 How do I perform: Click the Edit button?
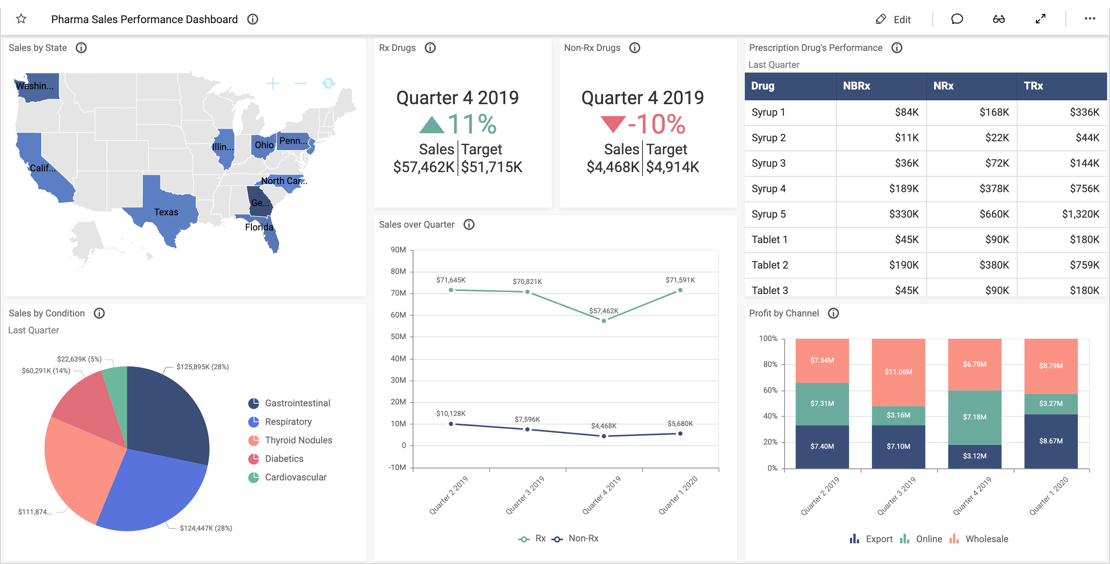tap(893, 19)
